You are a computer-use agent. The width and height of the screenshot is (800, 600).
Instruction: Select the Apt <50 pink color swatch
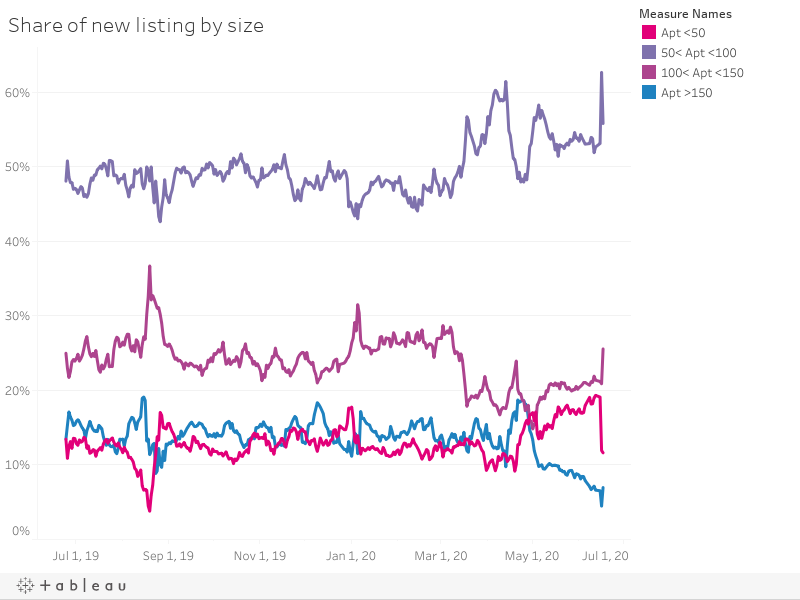(x=648, y=33)
